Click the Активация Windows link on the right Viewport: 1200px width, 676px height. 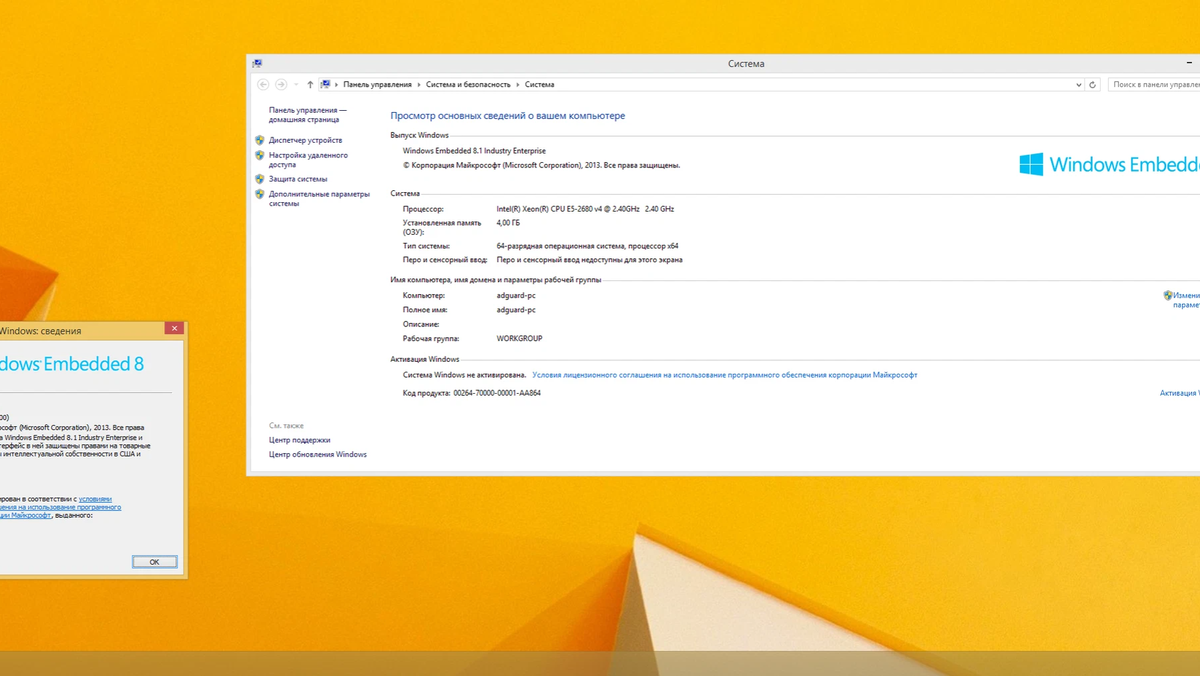point(1180,393)
